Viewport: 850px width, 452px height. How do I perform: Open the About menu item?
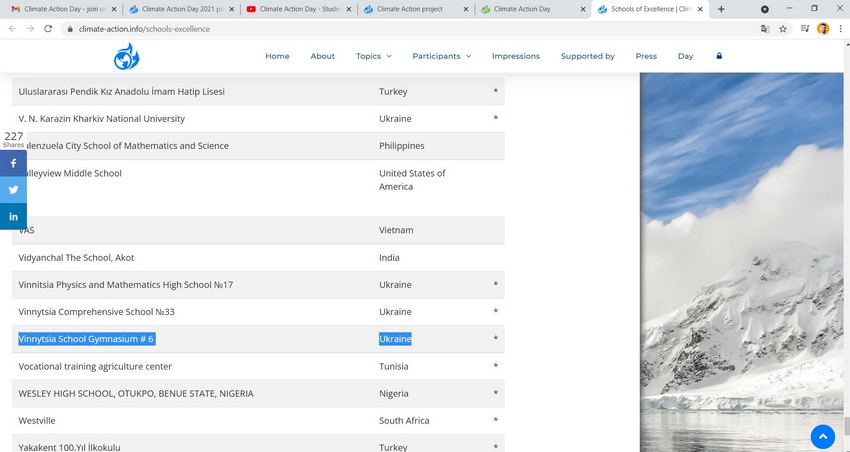click(322, 56)
